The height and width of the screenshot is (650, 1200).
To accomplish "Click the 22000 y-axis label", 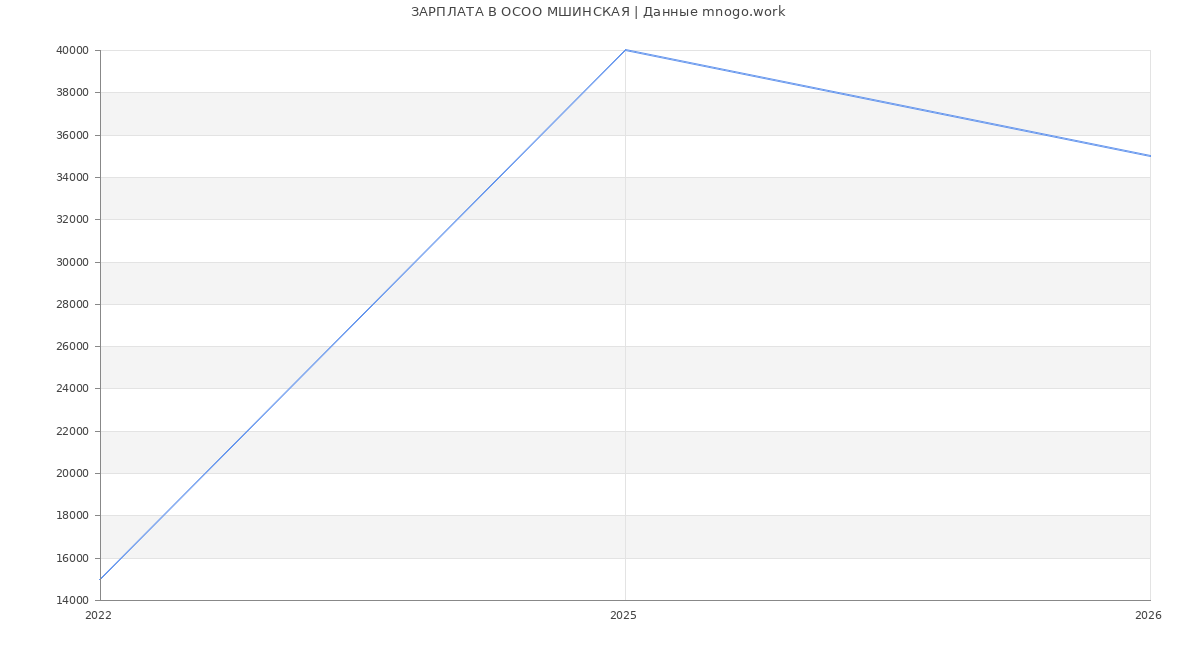I will [73, 431].
